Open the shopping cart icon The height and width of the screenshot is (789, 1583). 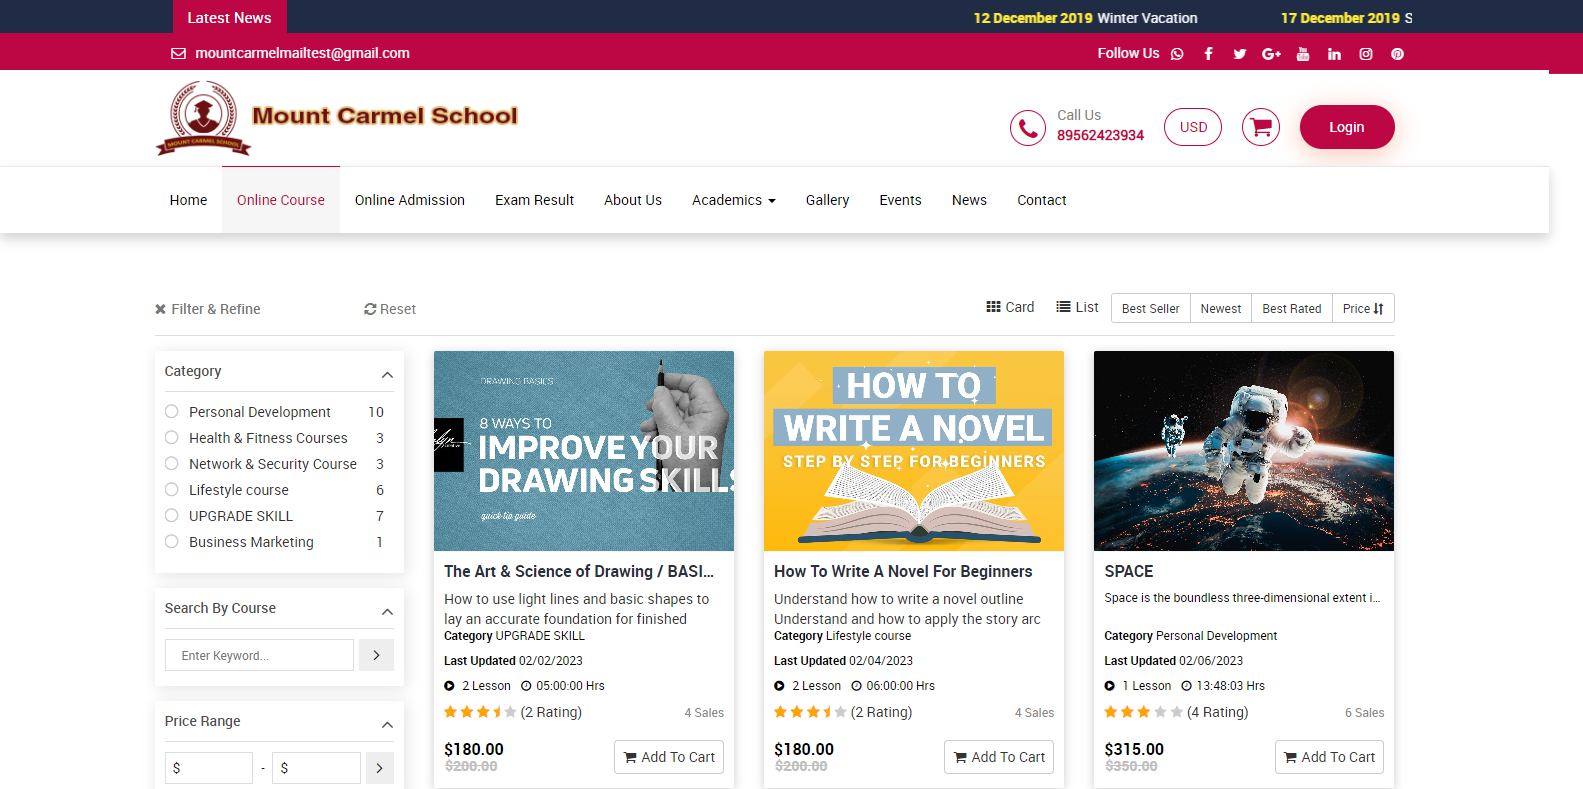point(1260,127)
